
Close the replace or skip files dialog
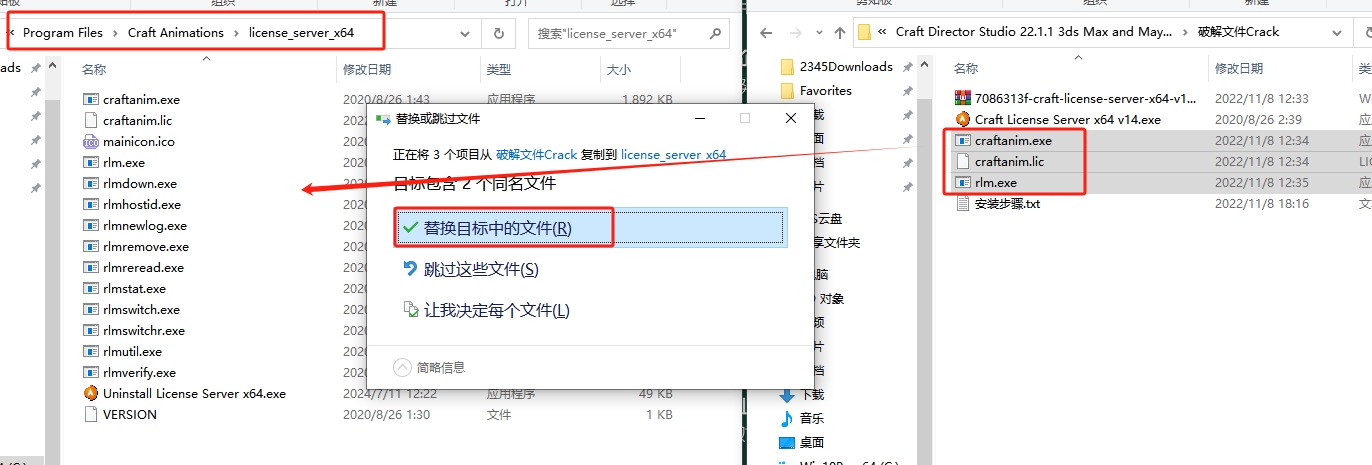[x=791, y=118]
